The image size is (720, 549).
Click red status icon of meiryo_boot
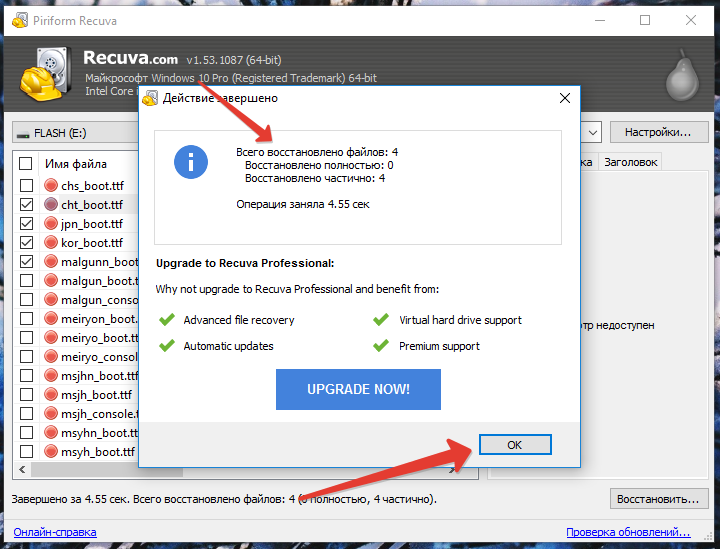pyautogui.click(x=51, y=337)
